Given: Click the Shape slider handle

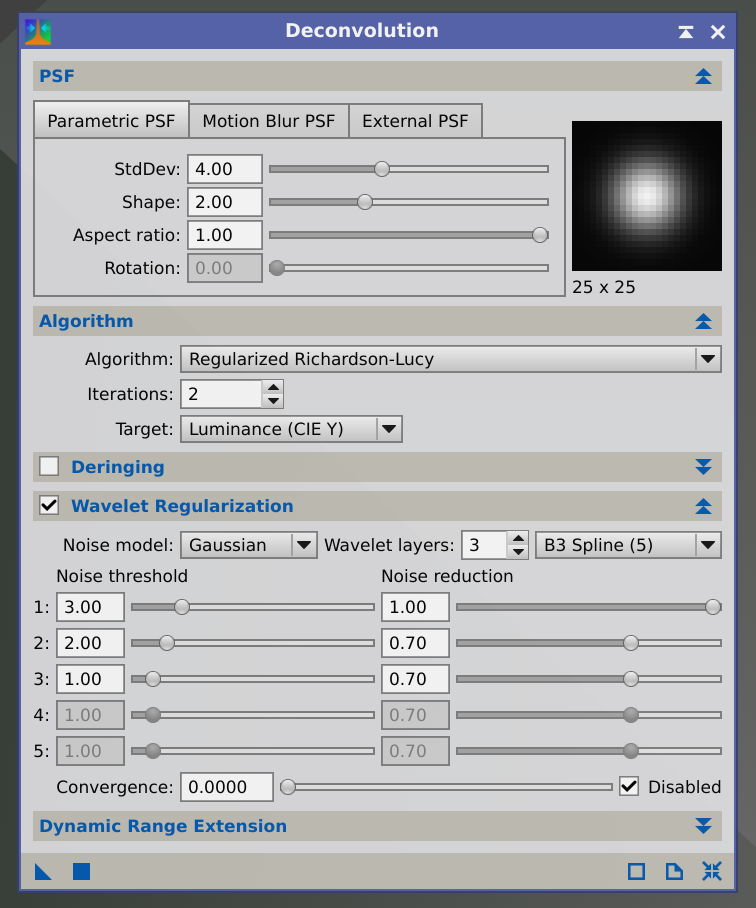Looking at the screenshot, I should pos(365,202).
